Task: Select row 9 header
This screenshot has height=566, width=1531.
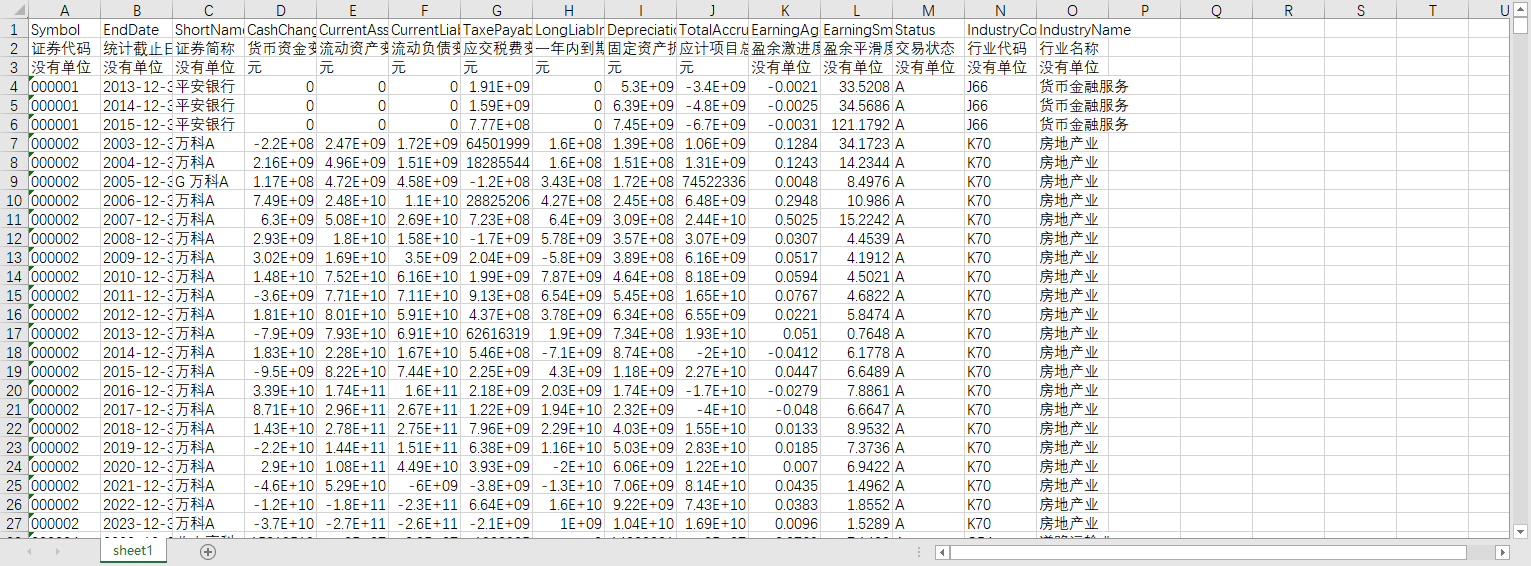Action: pyautogui.click(x=14, y=182)
